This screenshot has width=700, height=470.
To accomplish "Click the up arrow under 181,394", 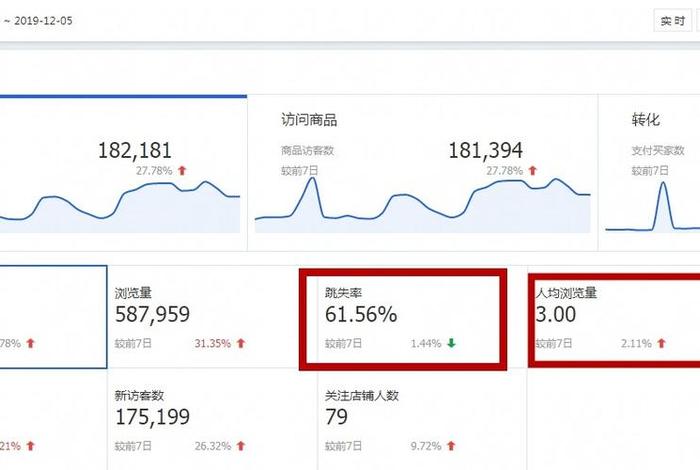I will point(533,171).
